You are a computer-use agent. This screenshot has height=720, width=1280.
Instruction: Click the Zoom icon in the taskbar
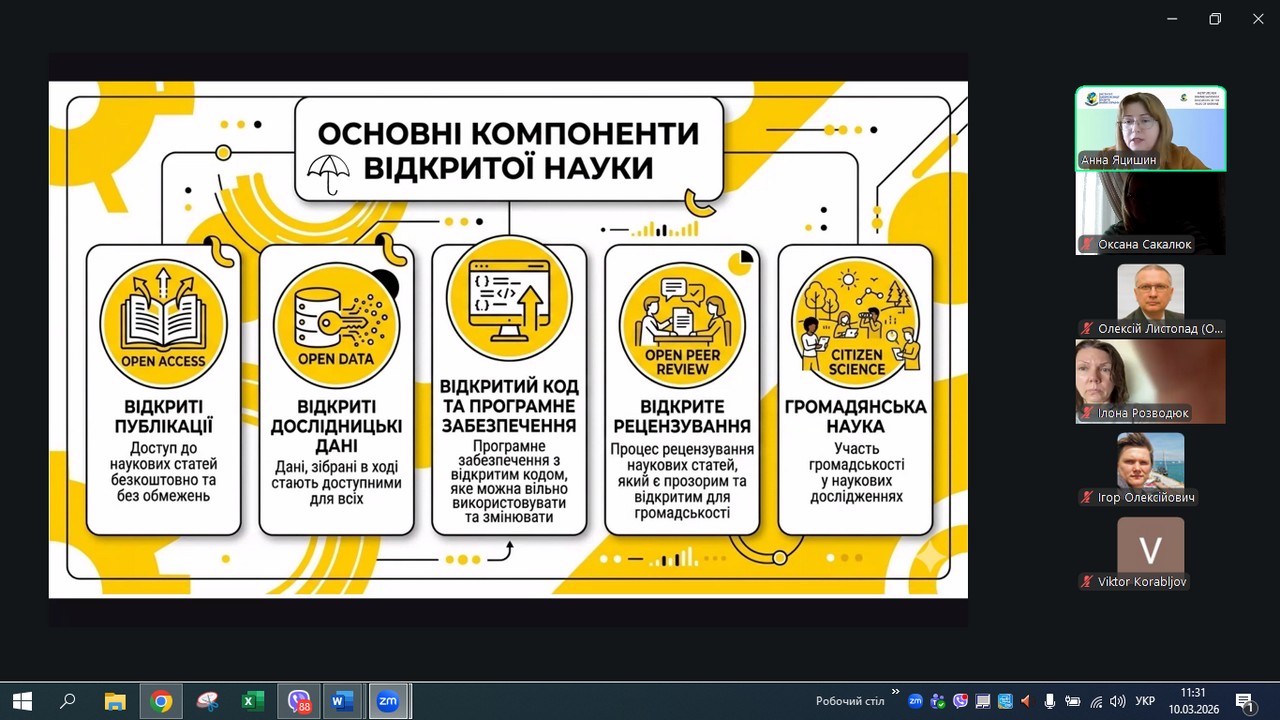tap(388, 701)
